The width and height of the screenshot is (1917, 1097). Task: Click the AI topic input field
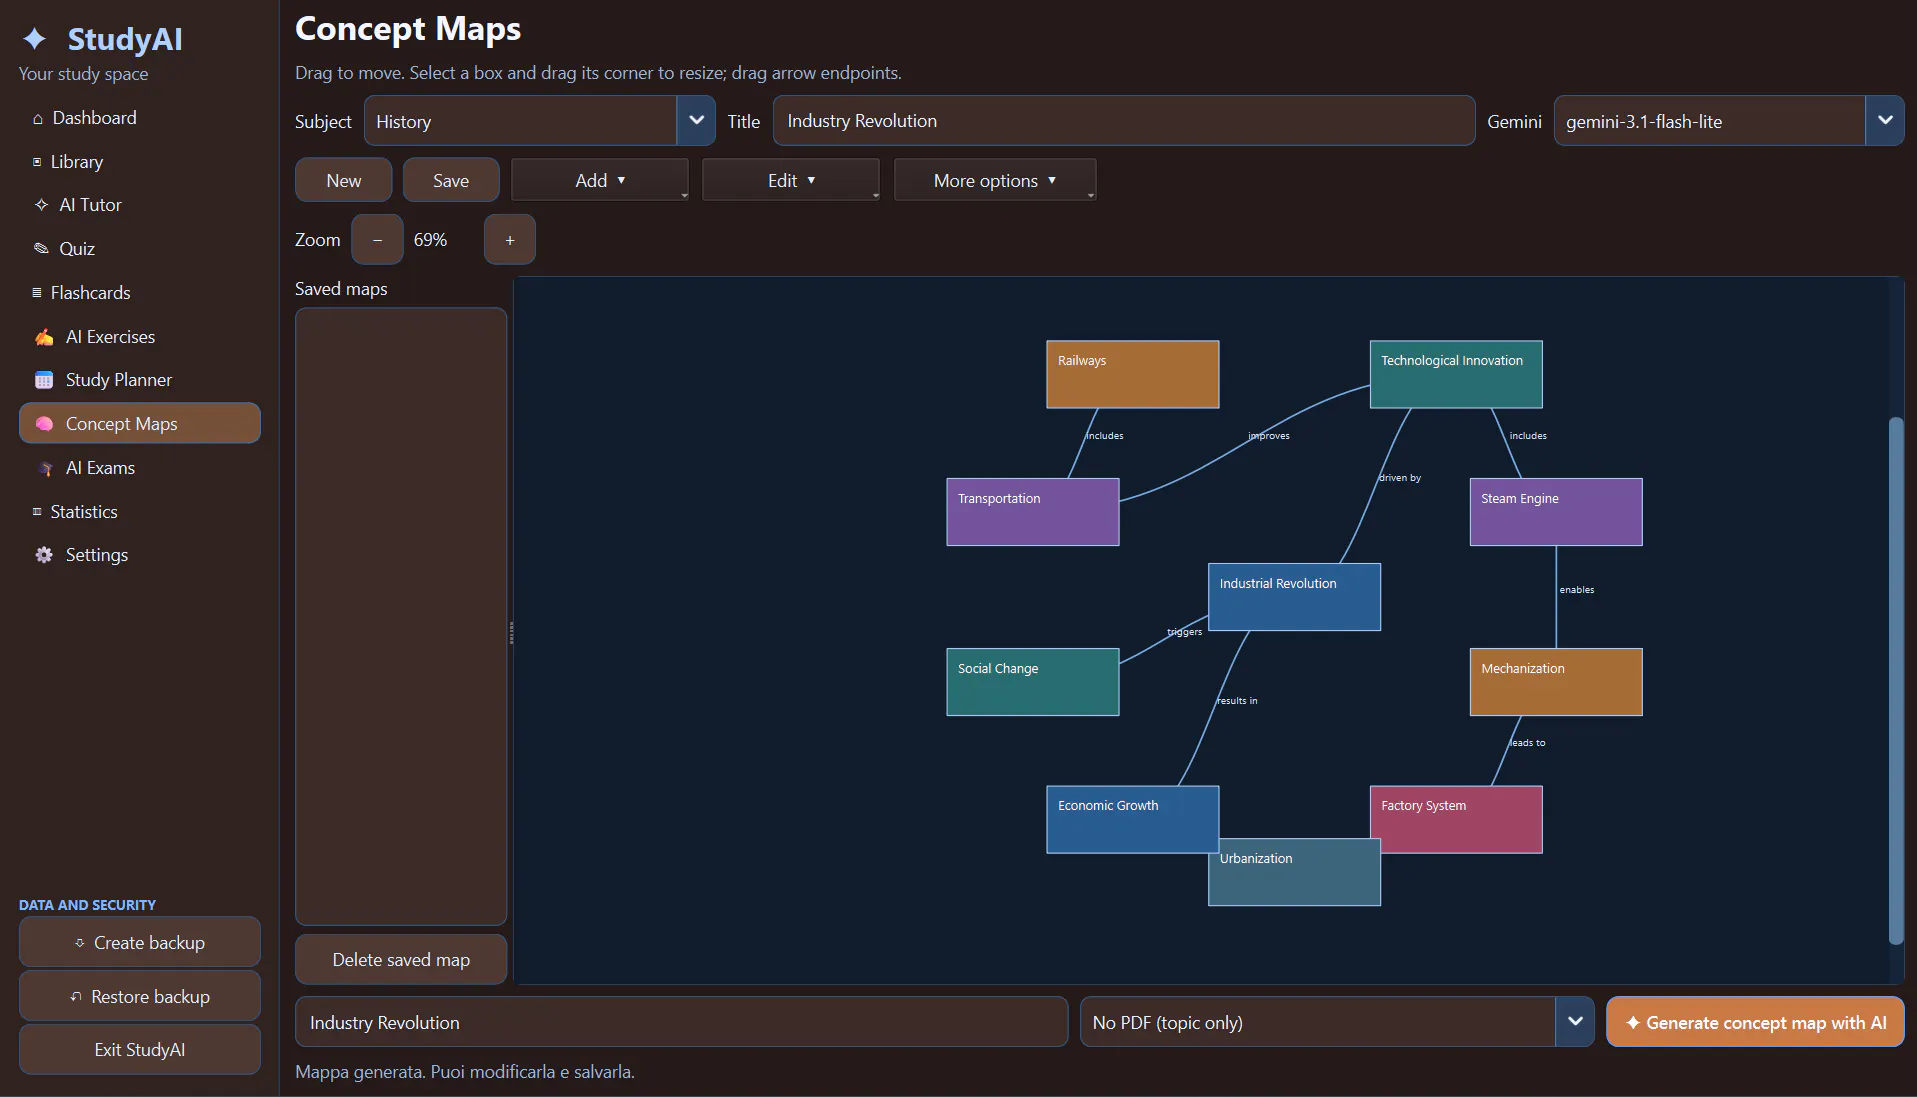pyautogui.click(x=682, y=1022)
